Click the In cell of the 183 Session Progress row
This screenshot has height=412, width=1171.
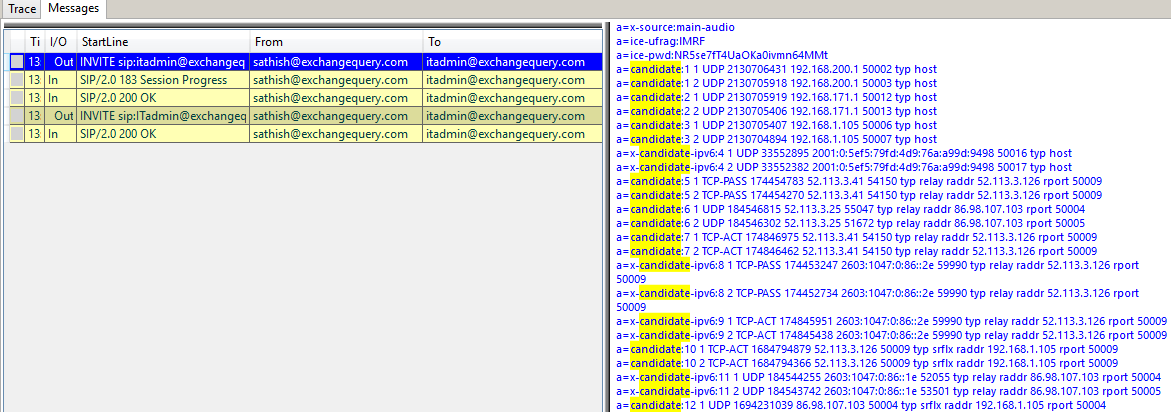(x=60, y=80)
